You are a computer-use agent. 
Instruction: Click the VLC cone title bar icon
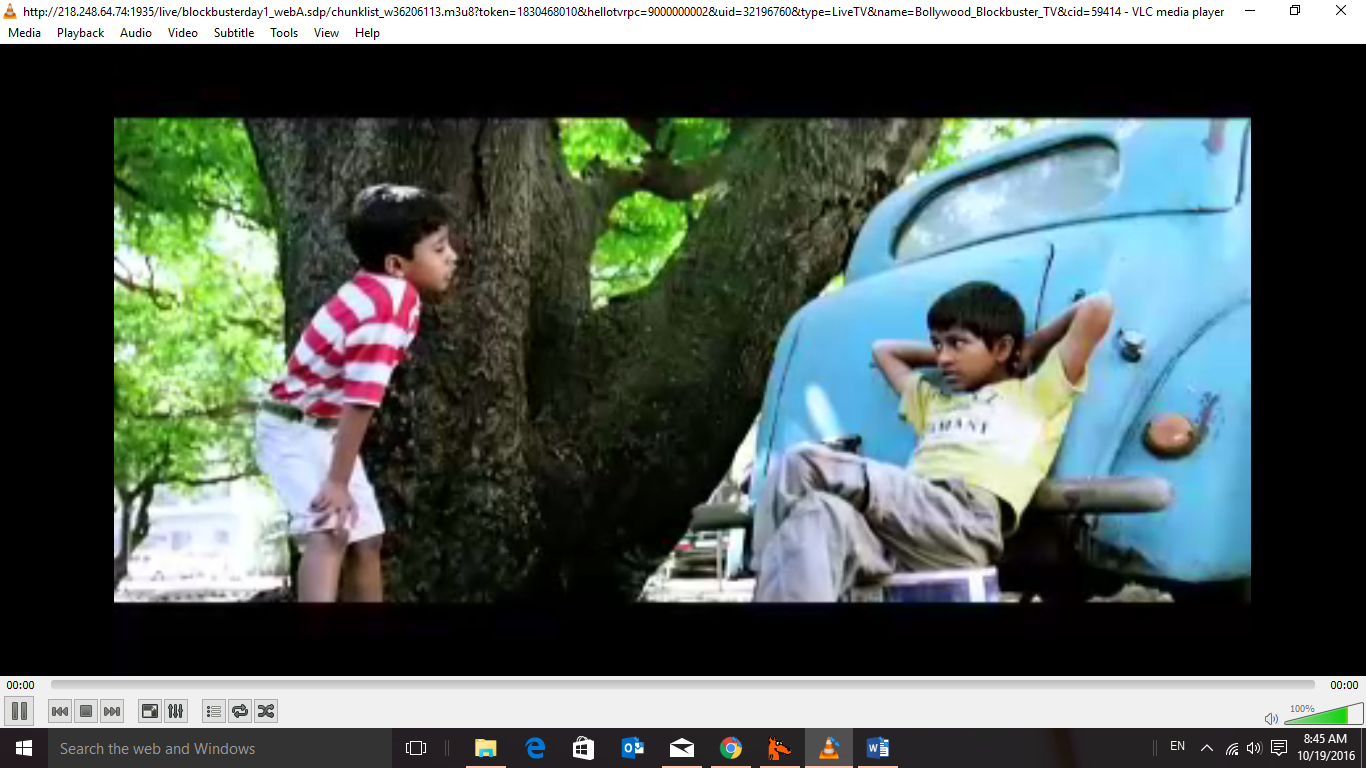pos(10,11)
